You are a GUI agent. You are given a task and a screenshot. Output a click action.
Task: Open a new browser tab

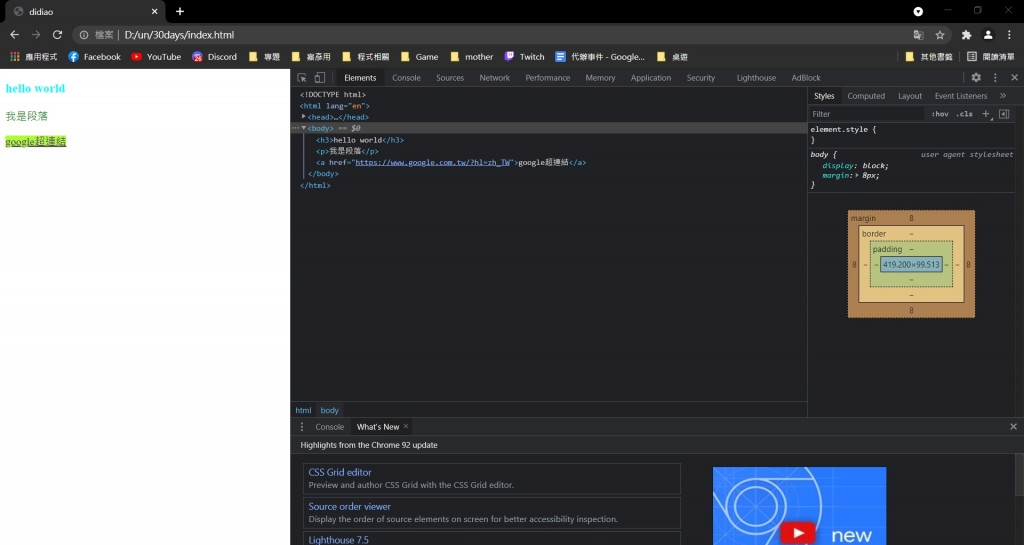click(180, 11)
